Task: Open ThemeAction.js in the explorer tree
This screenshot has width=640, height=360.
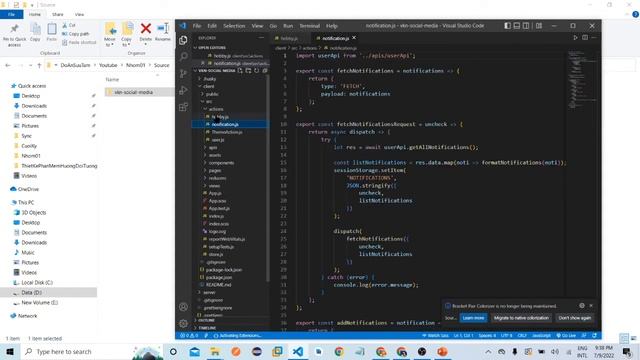Action: (x=227, y=132)
